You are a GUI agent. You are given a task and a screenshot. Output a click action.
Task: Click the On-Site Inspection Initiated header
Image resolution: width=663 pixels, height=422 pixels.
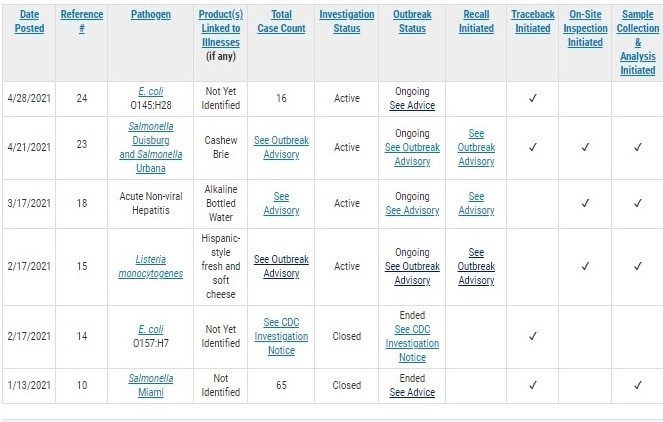coord(585,29)
